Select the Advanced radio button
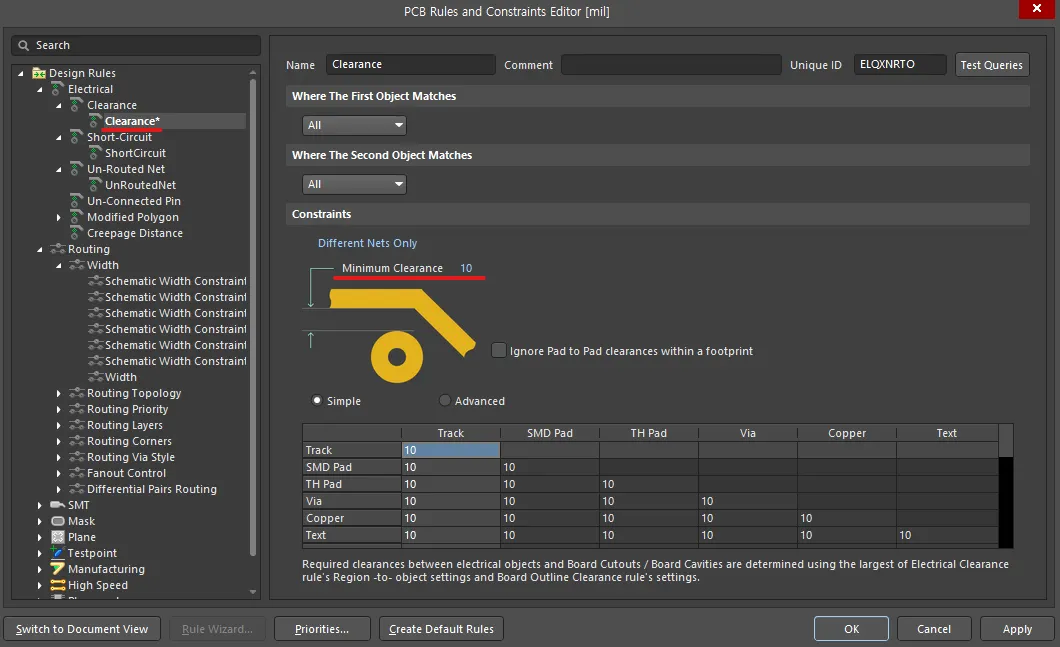1060x647 pixels. 445,401
